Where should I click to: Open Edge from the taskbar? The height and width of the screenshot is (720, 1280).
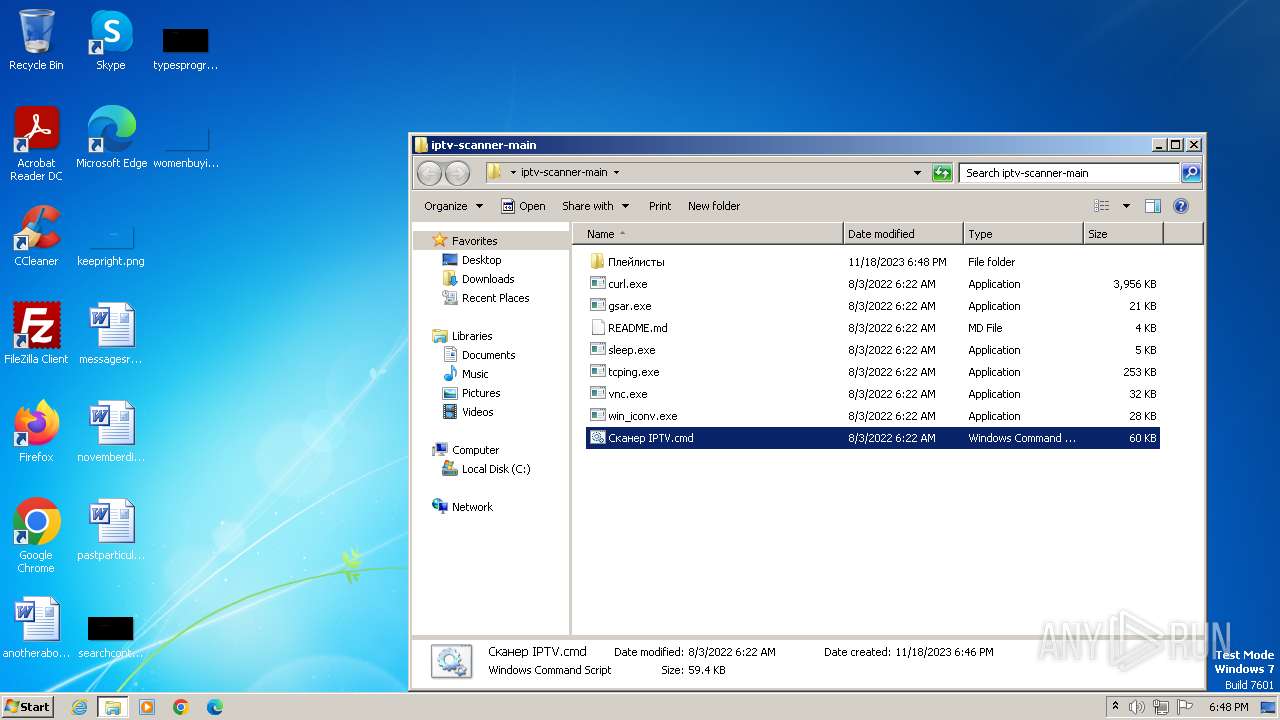pyautogui.click(x=215, y=707)
